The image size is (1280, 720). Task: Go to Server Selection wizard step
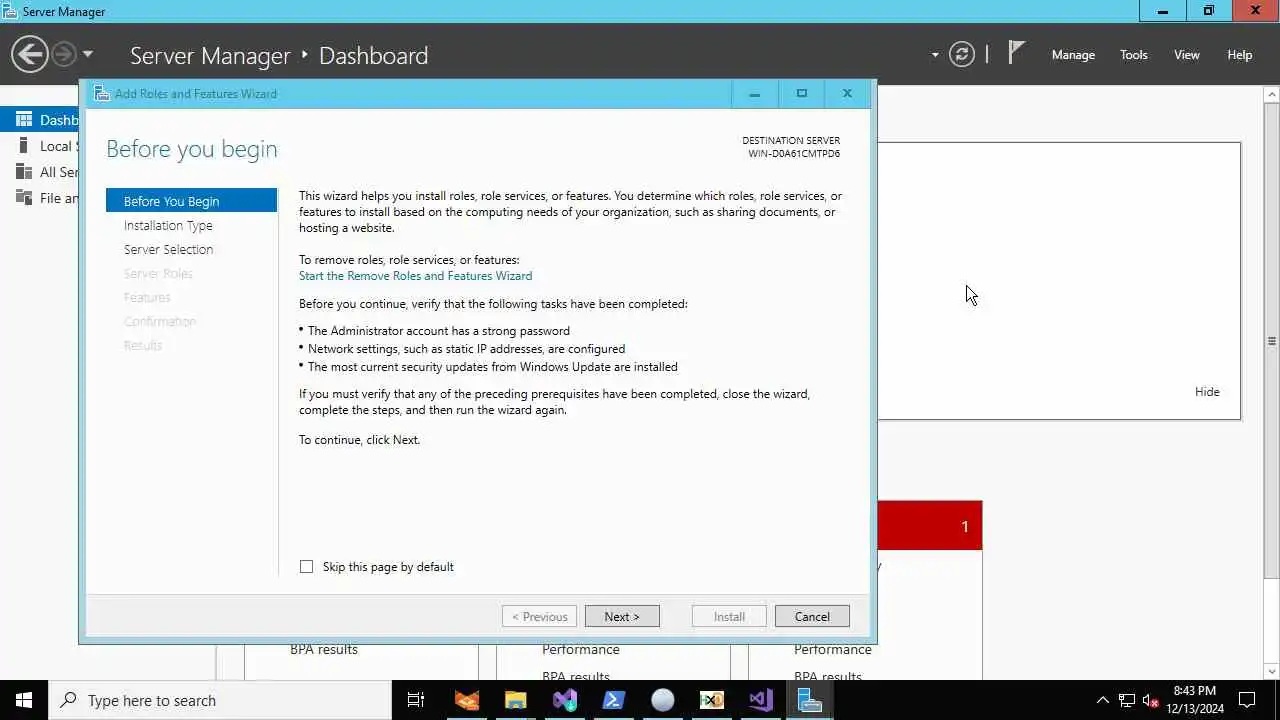168,249
